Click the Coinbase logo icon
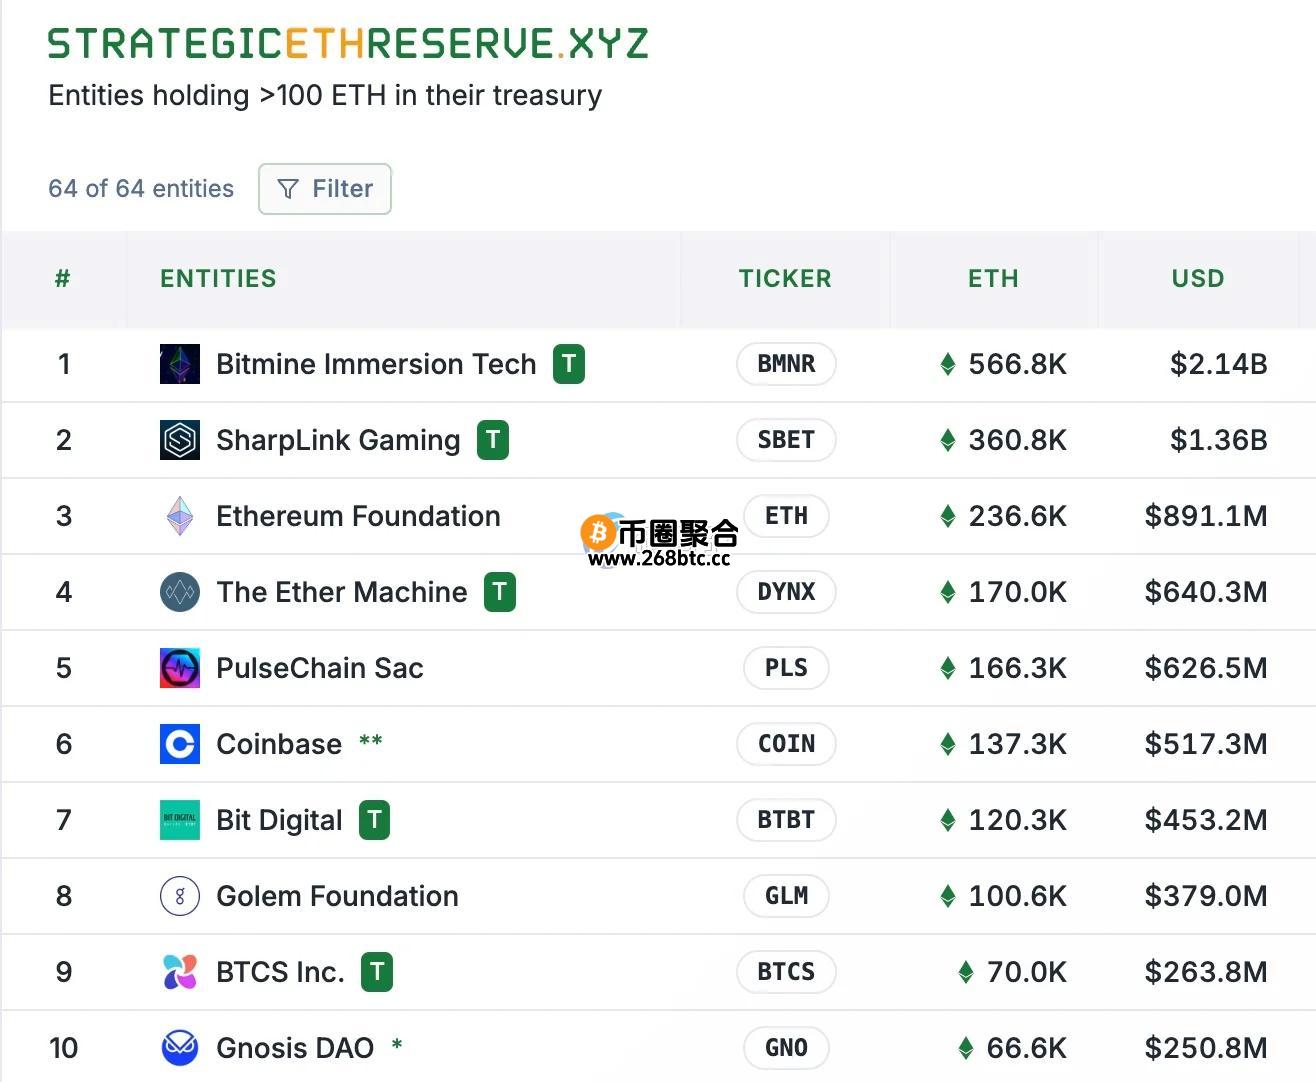1316x1082 pixels. point(180,744)
